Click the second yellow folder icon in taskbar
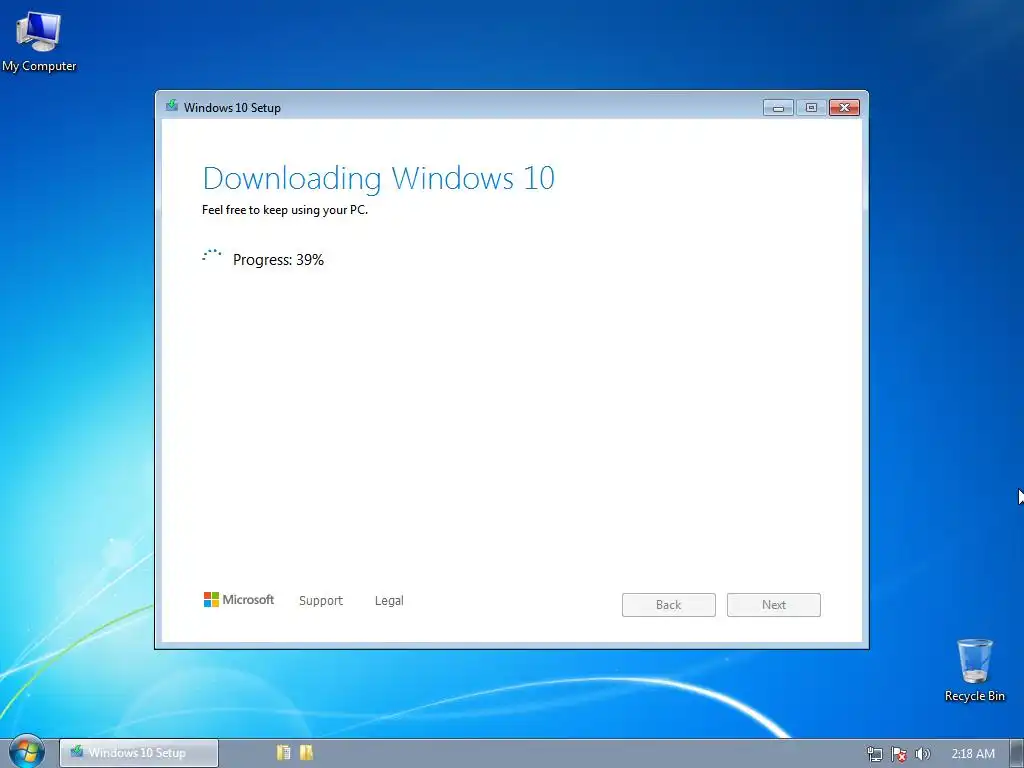The width and height of the screenshot is (1024, 768). click(x=306, y=752)
